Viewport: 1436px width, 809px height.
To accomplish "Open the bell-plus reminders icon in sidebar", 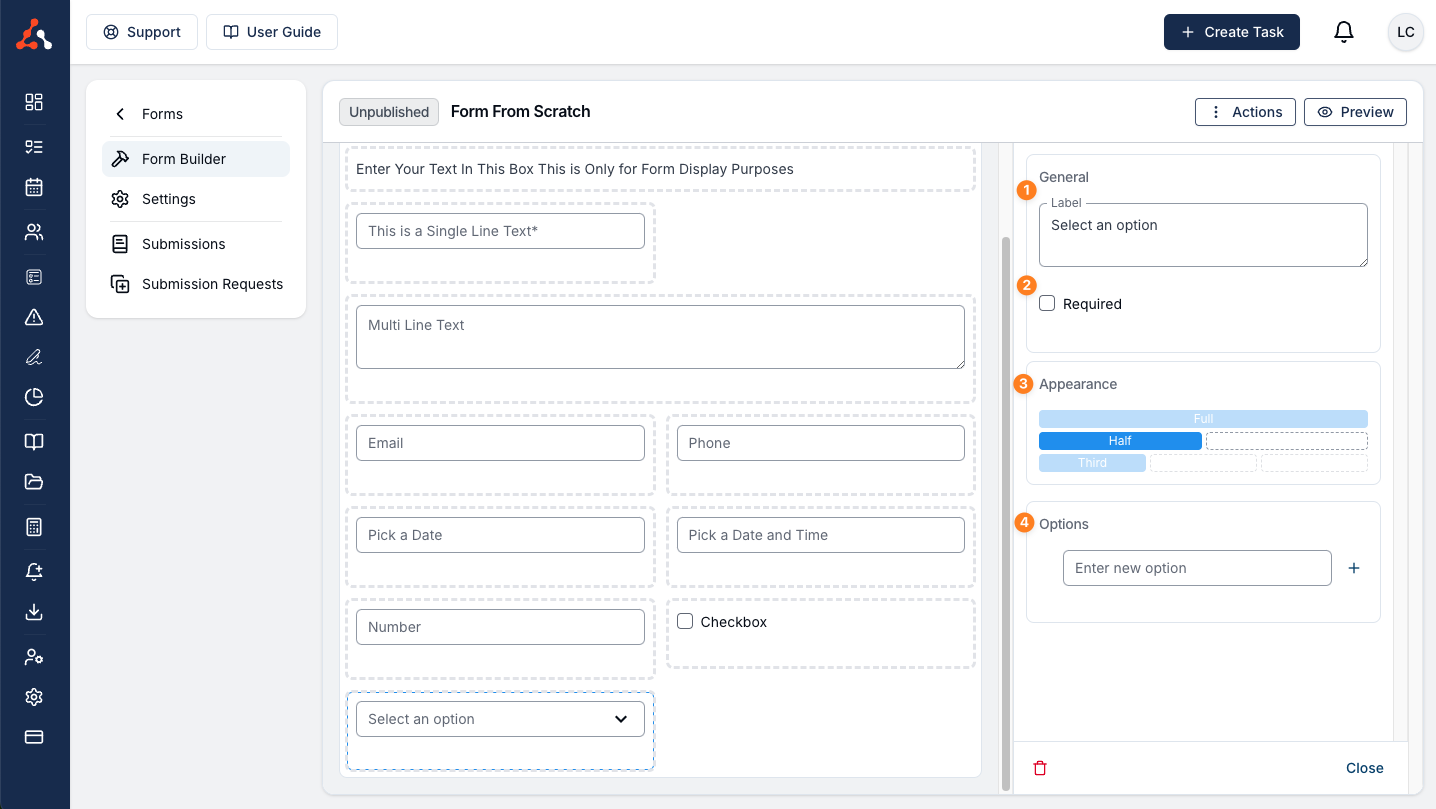I will tap(34, 572).
